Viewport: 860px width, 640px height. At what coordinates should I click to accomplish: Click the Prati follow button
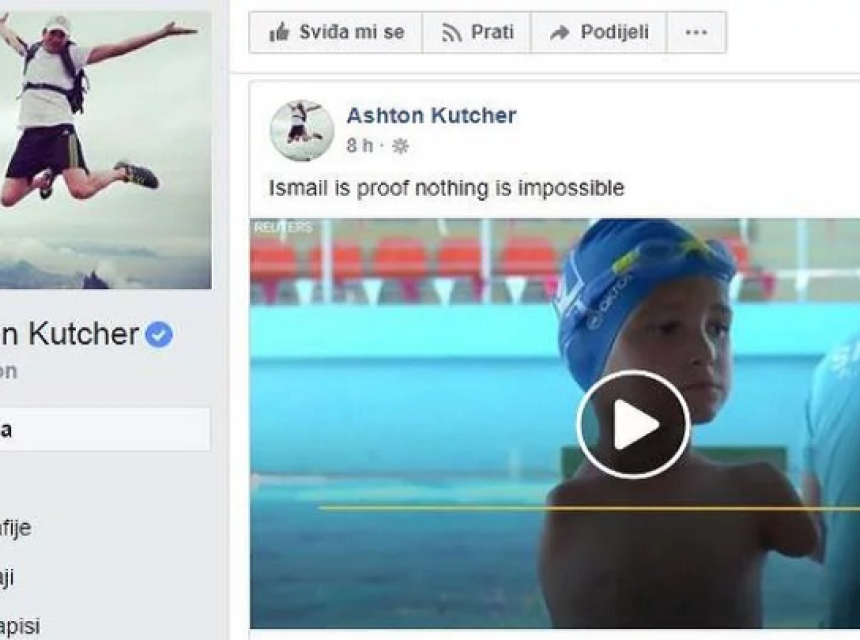tap(477, 32)
